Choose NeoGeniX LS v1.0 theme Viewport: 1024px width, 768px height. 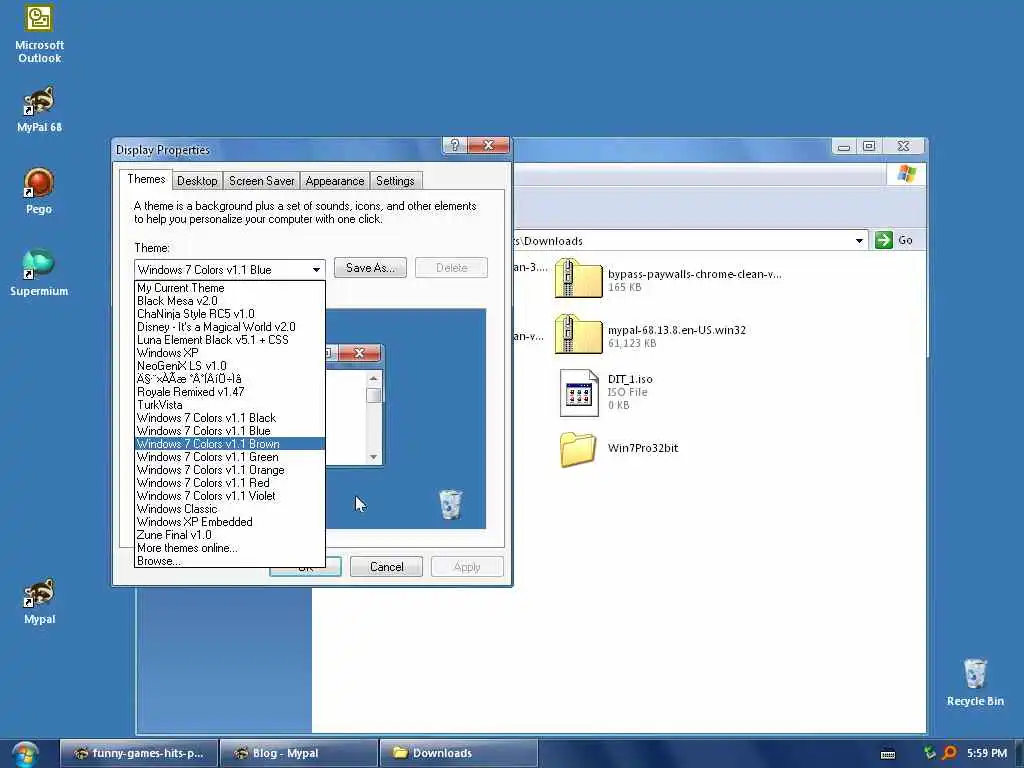point(229,366)
